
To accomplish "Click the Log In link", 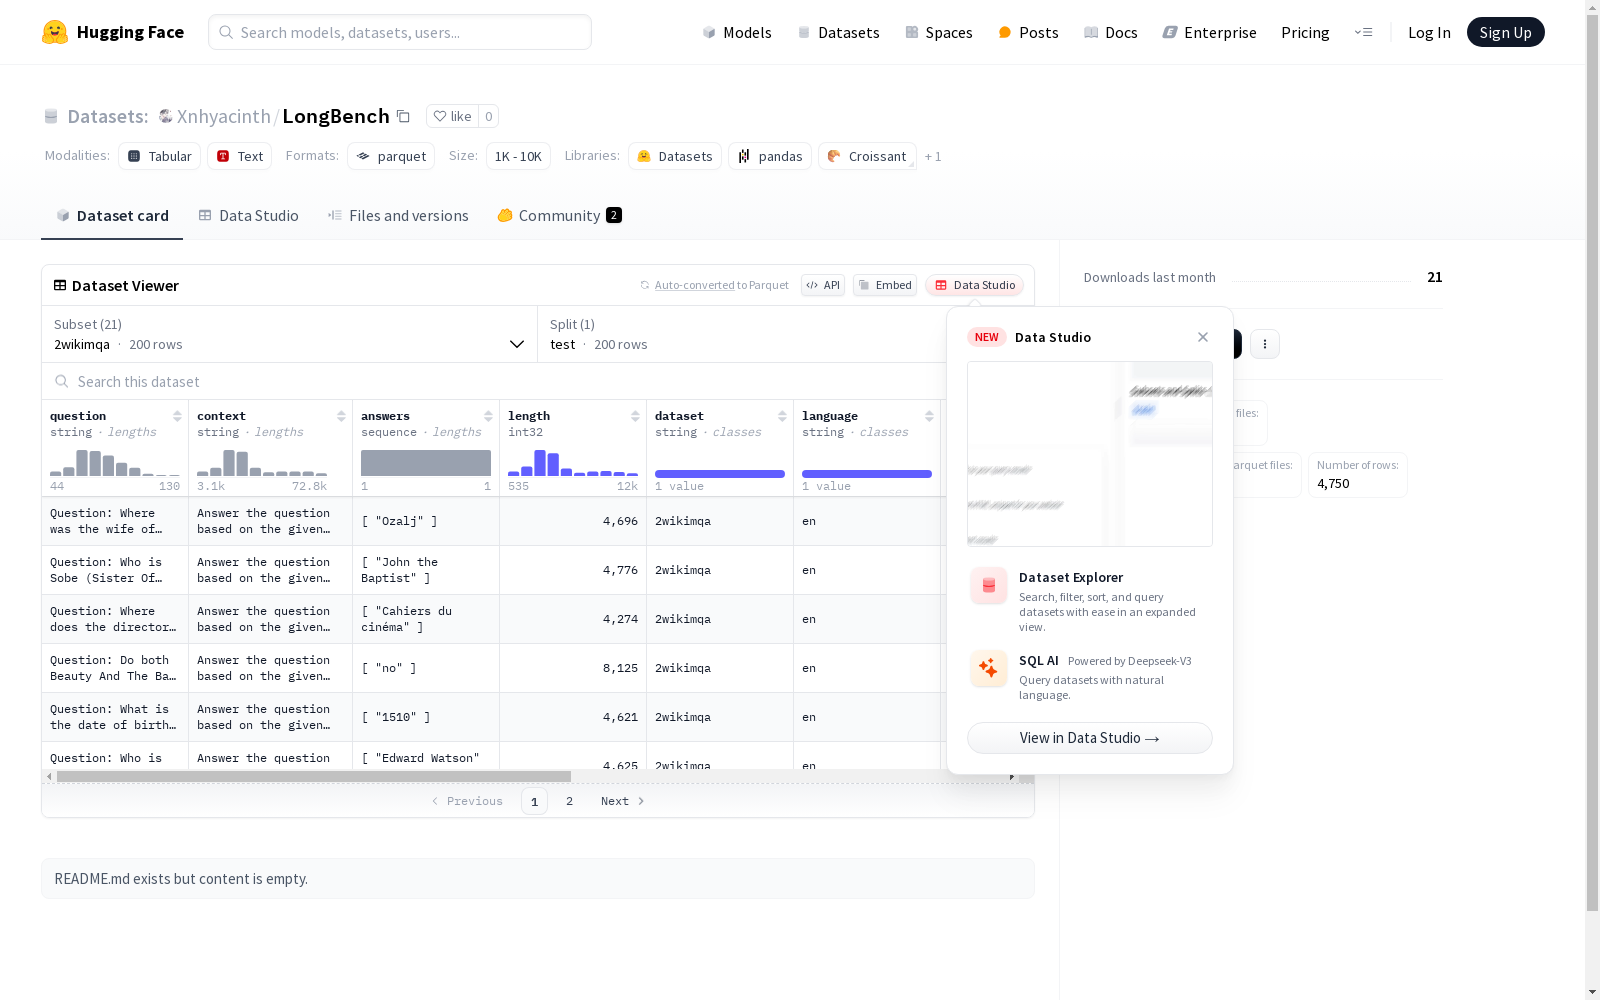I will (1429, 32).
